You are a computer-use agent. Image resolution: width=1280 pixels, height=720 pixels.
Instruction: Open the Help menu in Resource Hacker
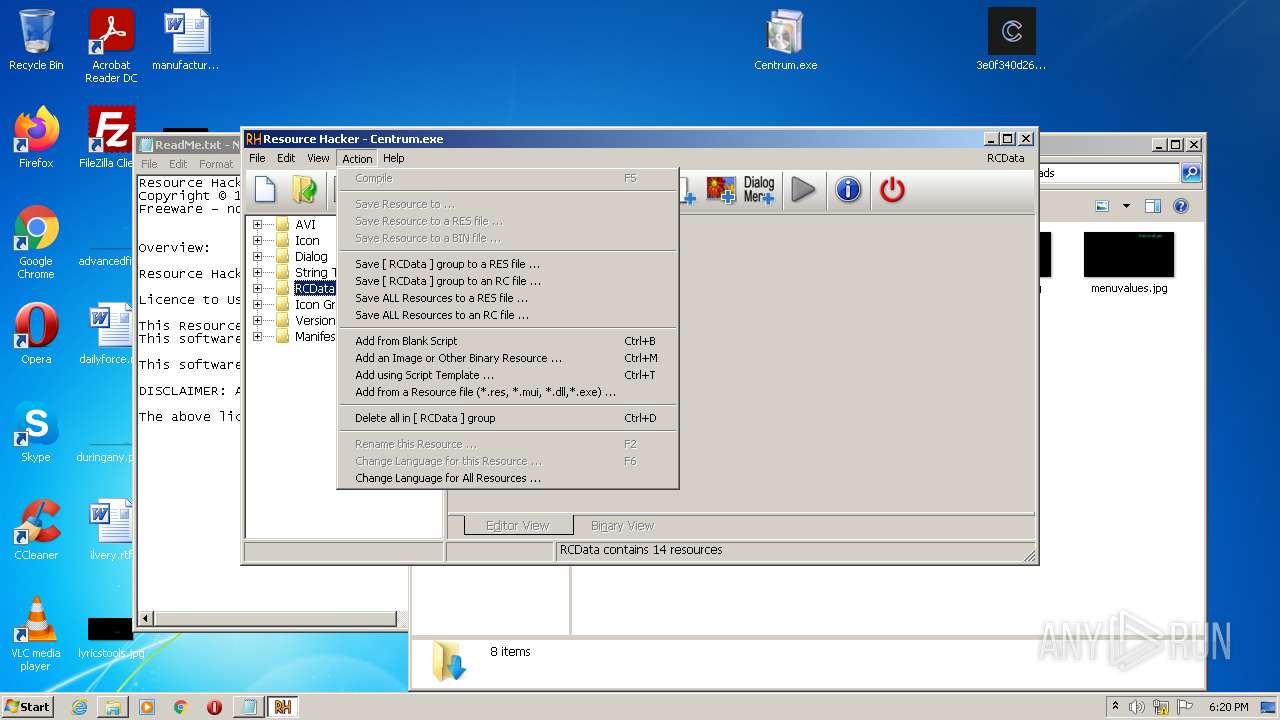coord(394,158)
